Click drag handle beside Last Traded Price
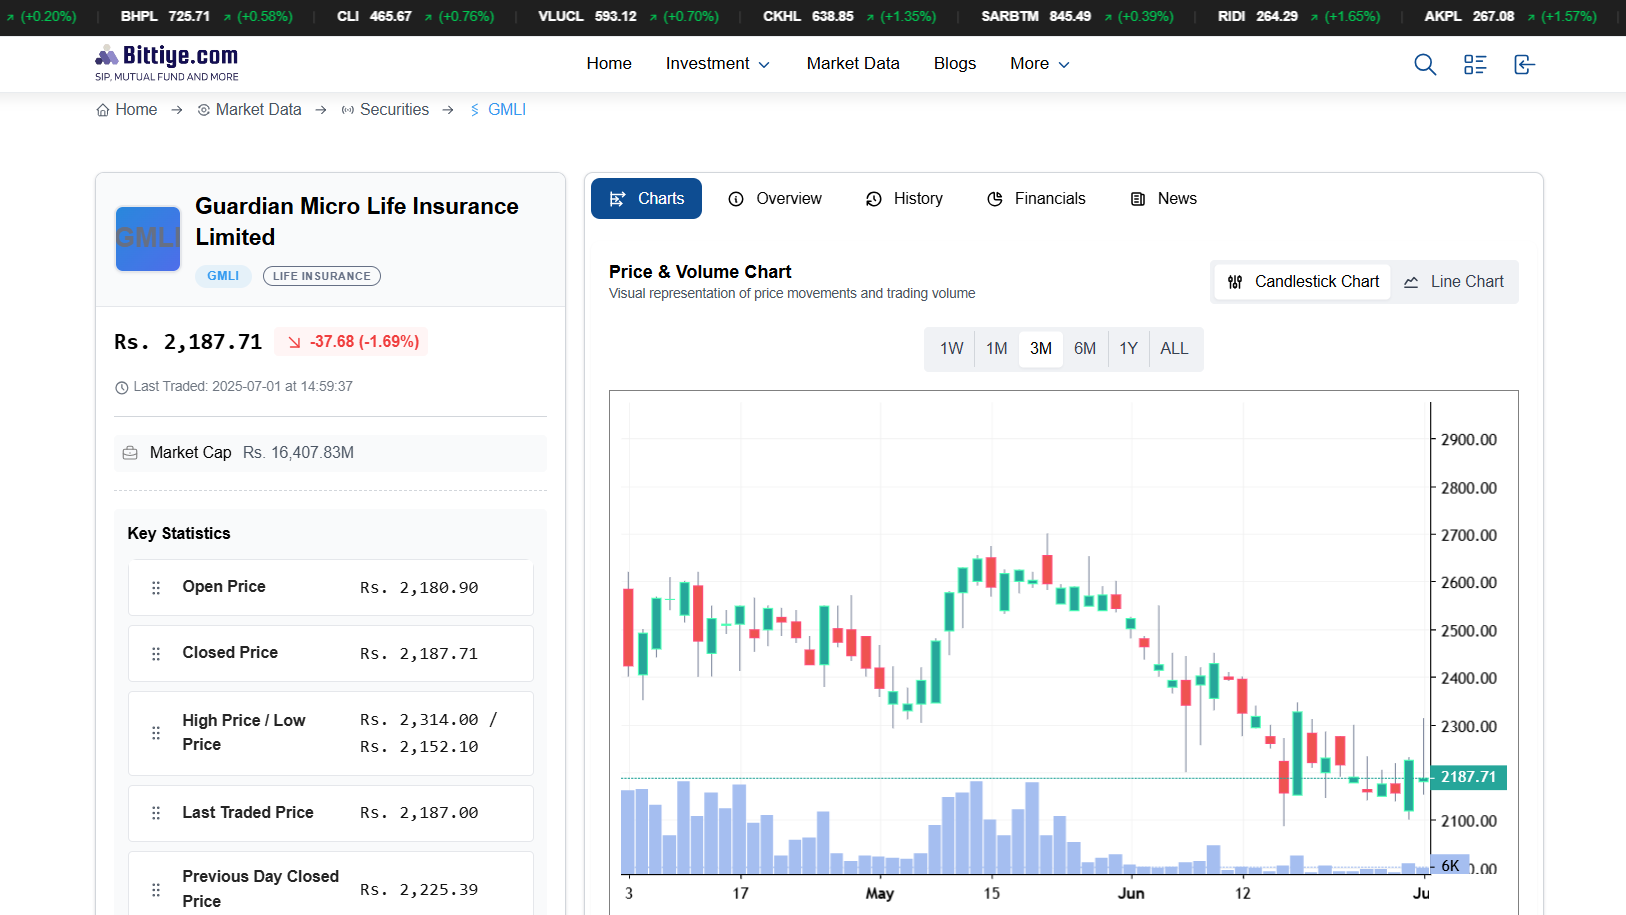 156,813
